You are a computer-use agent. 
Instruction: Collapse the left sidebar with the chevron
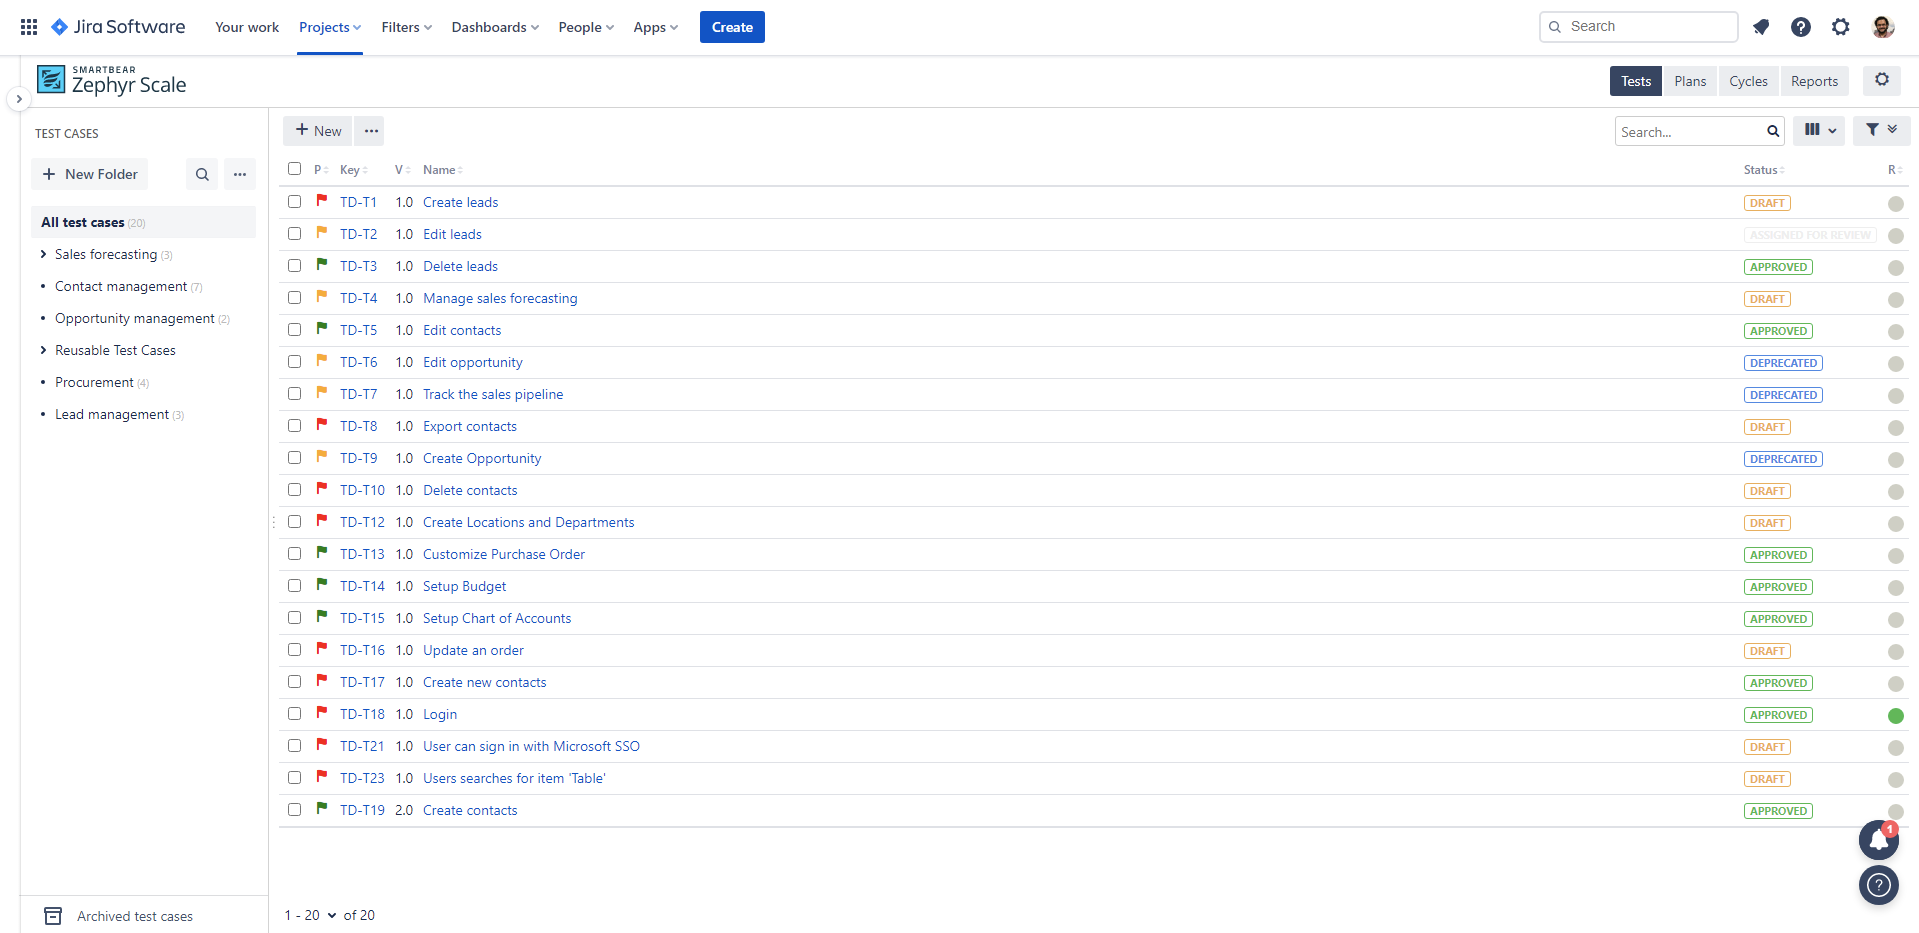[x=18, y=99]
